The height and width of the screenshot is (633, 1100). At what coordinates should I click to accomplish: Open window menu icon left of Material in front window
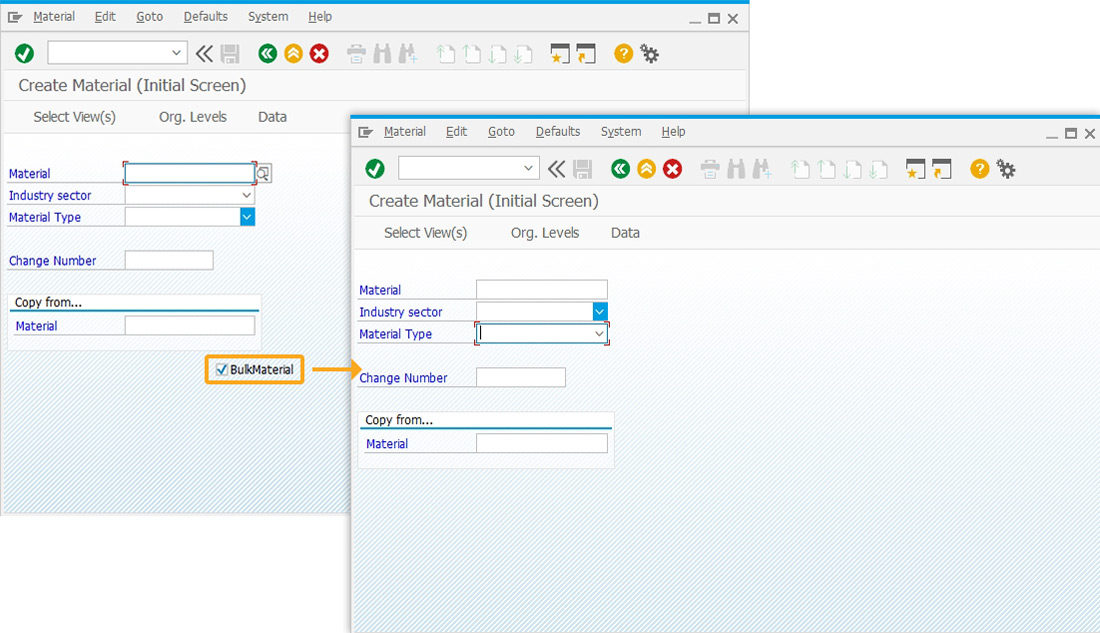click(x=365, y=132)
